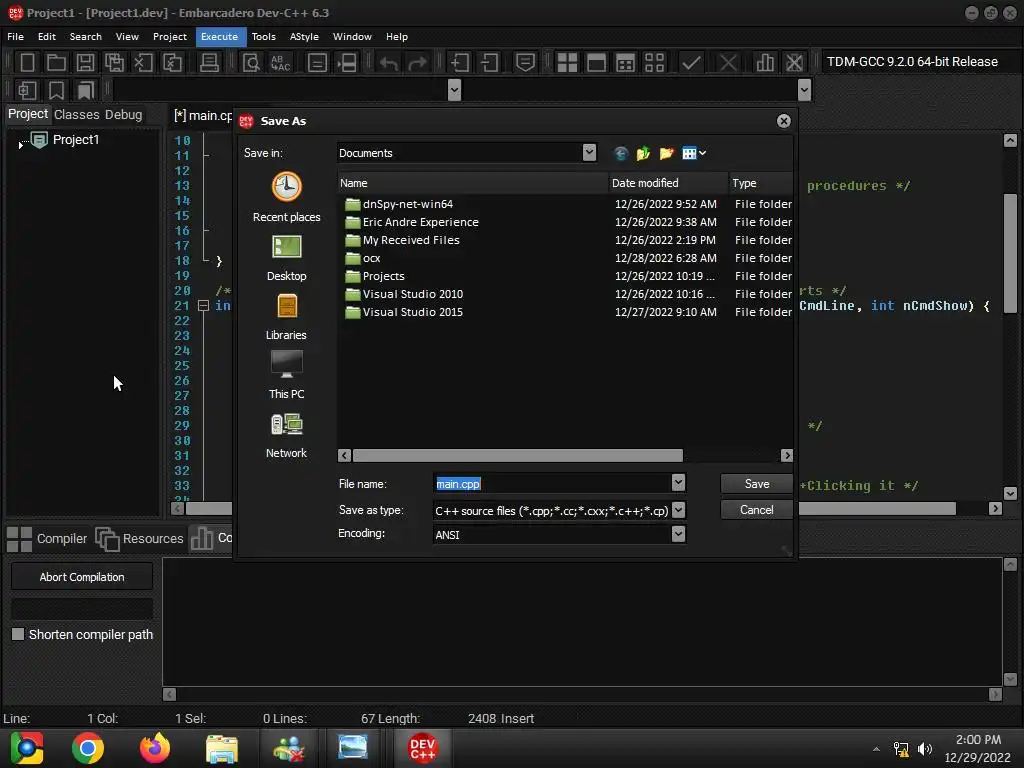Open Recent places in Save As sidebar

[286, 197]
